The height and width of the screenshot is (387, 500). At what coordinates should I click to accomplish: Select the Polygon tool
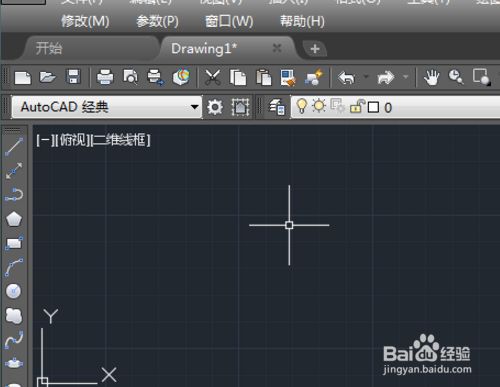[x=14, y=219]
